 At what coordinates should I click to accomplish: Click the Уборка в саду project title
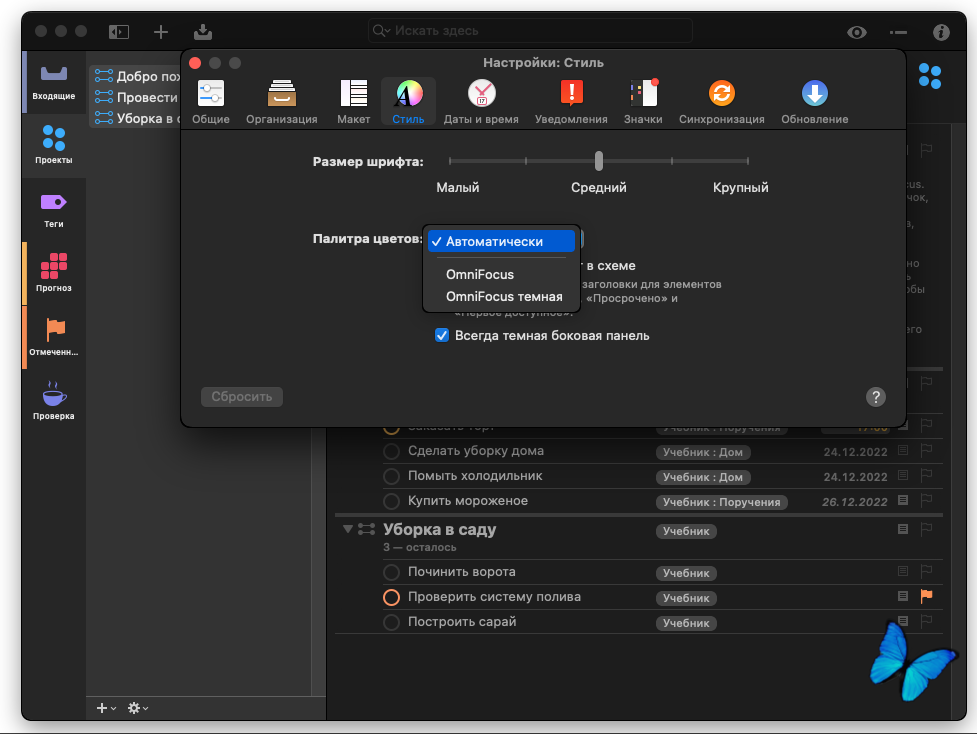tap(439, 529)
